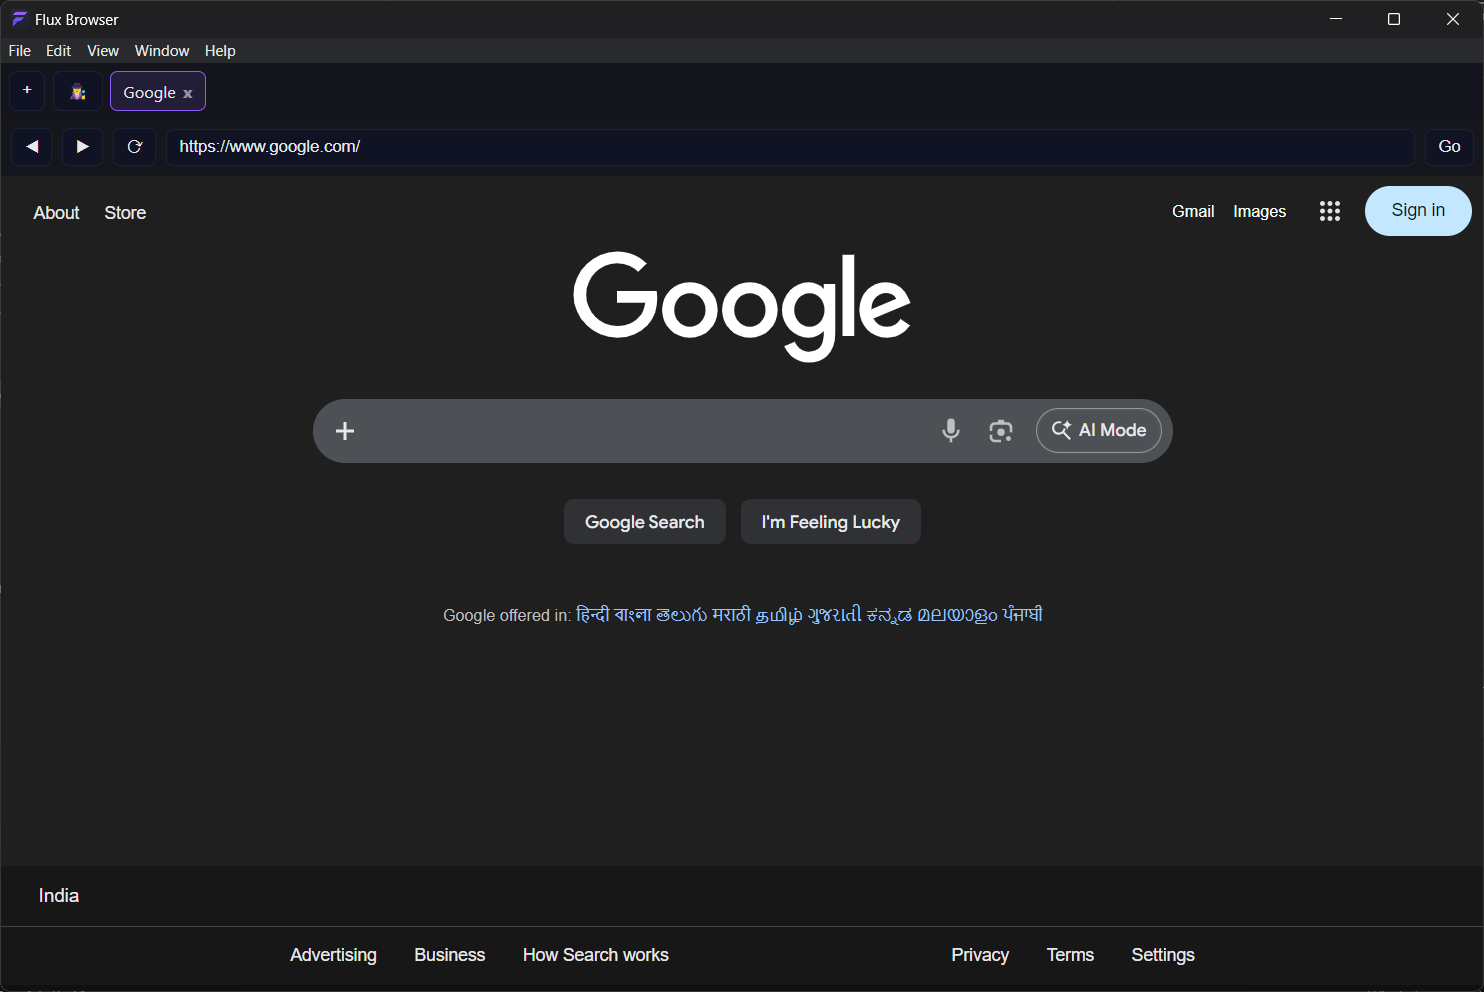Click I'm Feeling Lucky
1484x992 pixels.
coord(830,521)
